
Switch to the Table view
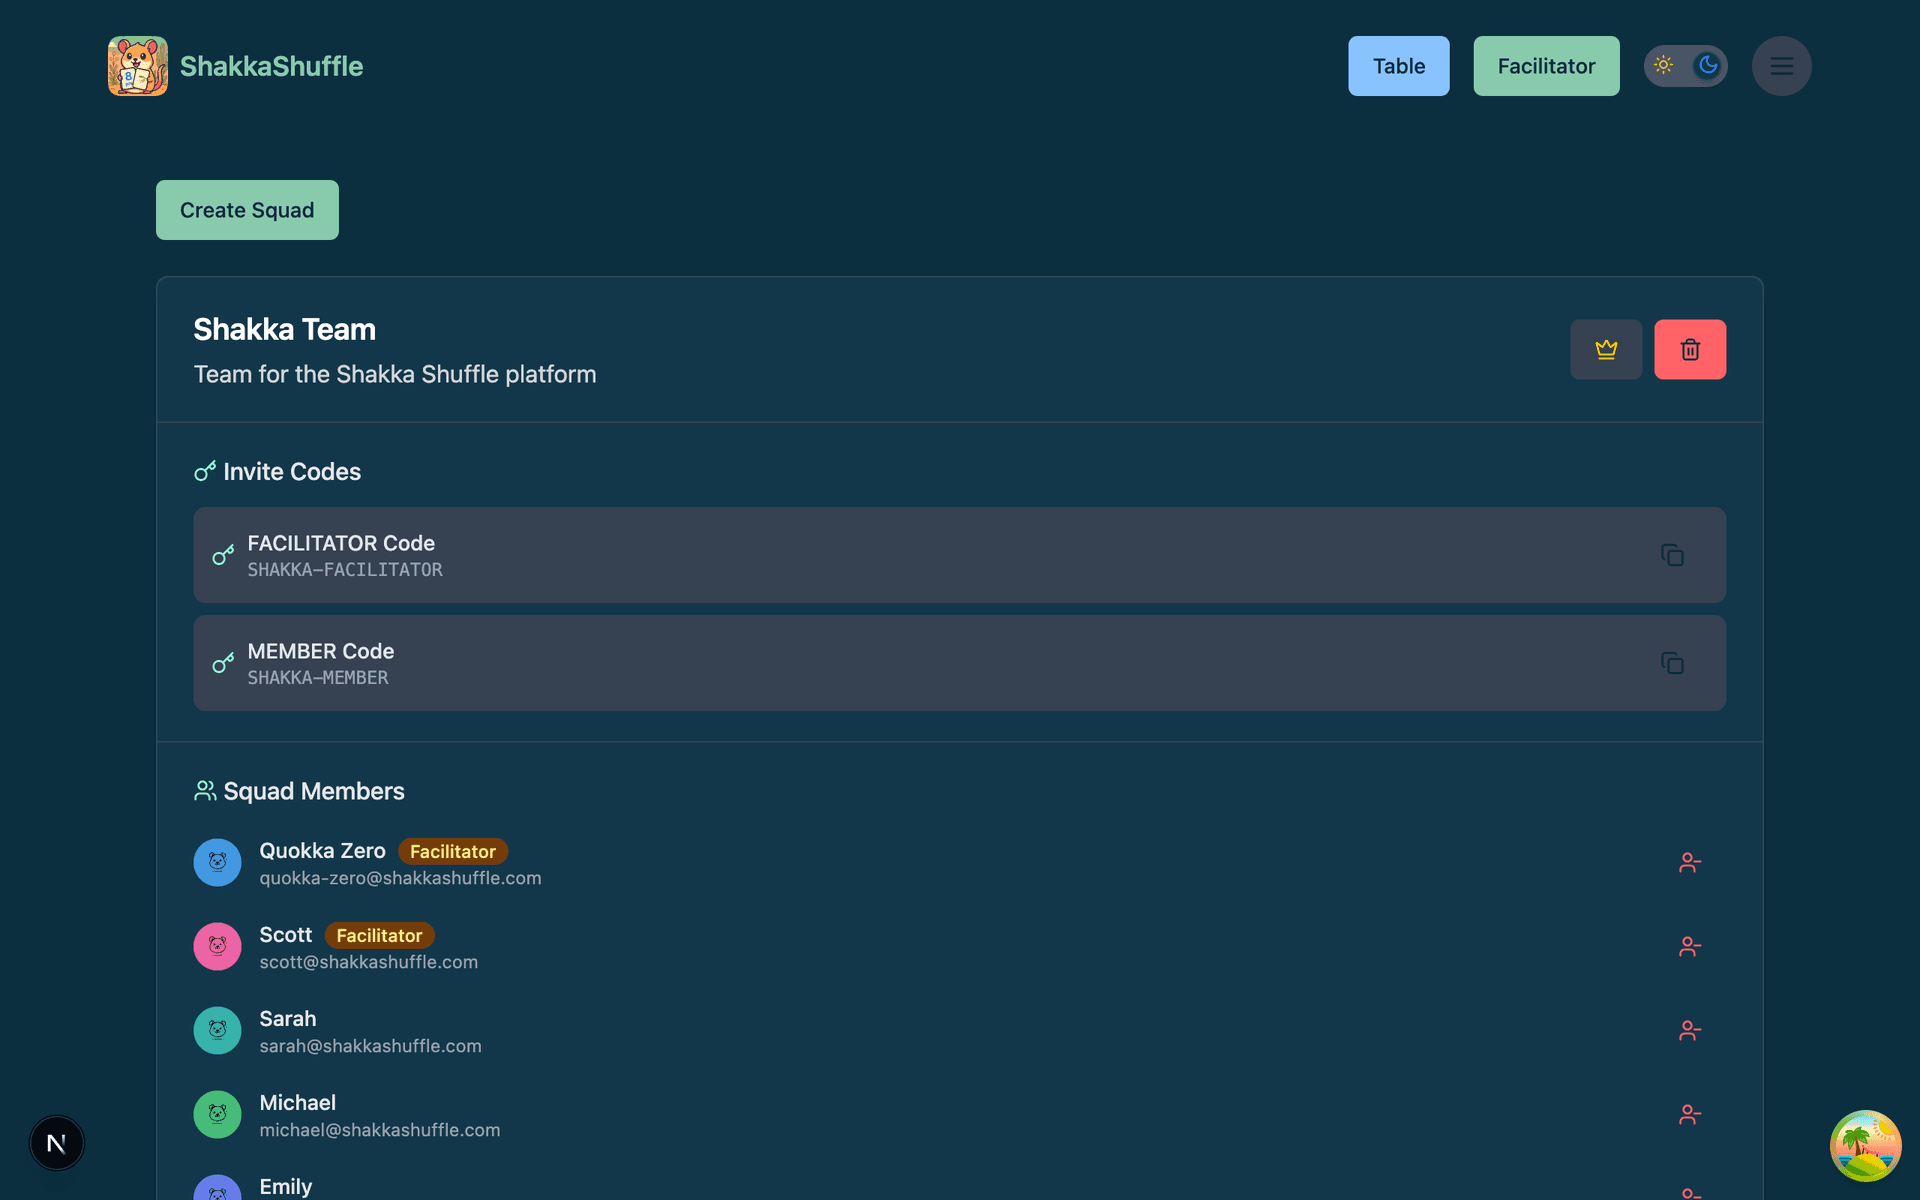(x=1398, y=65)
